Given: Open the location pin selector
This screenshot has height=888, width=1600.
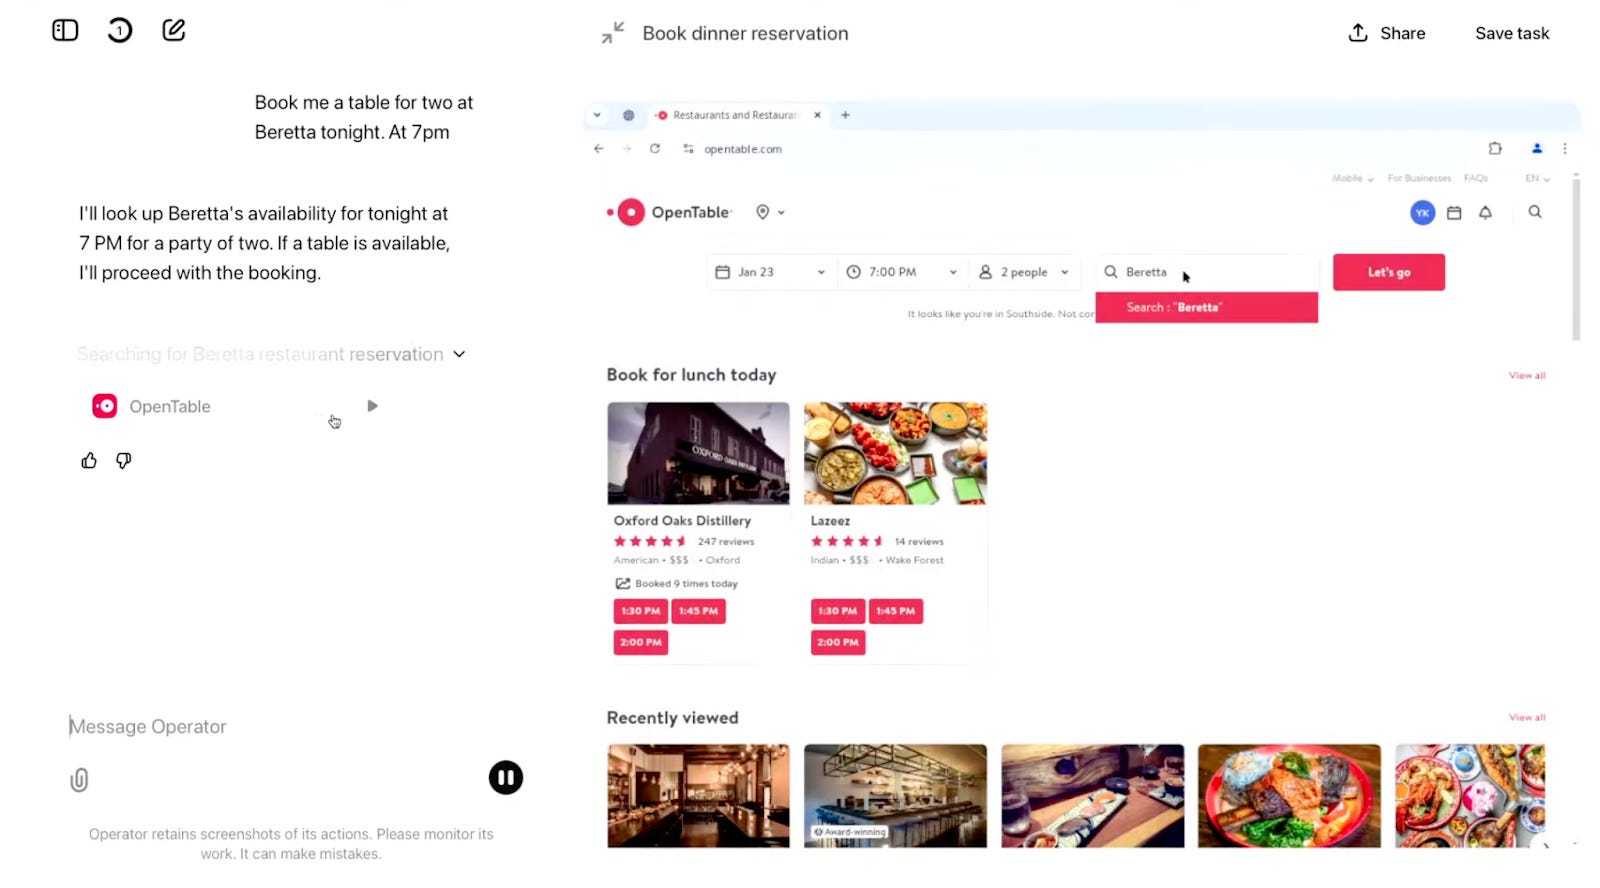Looking at the screenshot, I should 763,212.
